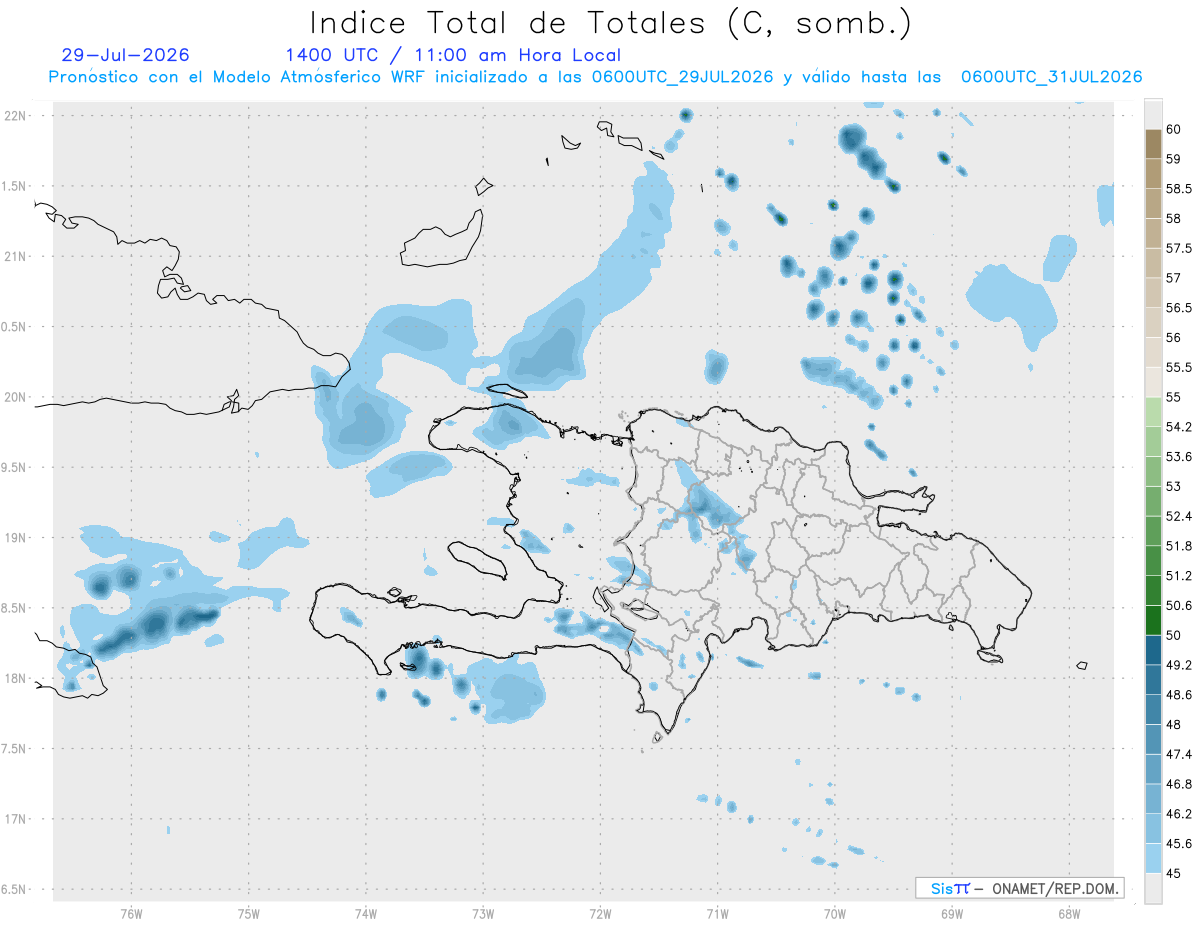Click the "73W" longitude label
Screen dimensions: 1200x927
(x=483, y=913)
